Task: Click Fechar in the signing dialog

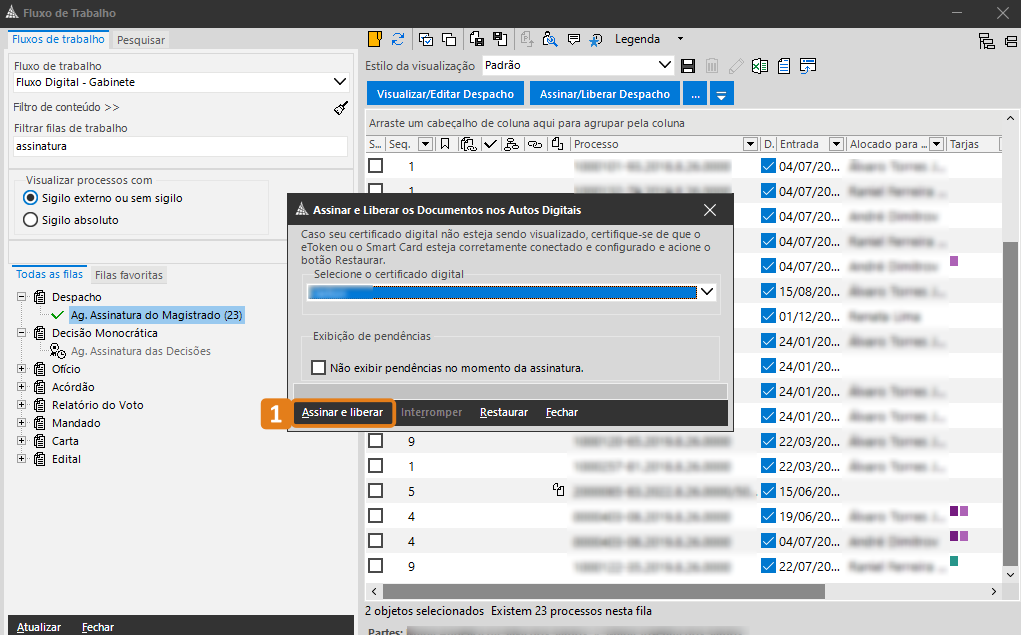Action: [562, 412]
